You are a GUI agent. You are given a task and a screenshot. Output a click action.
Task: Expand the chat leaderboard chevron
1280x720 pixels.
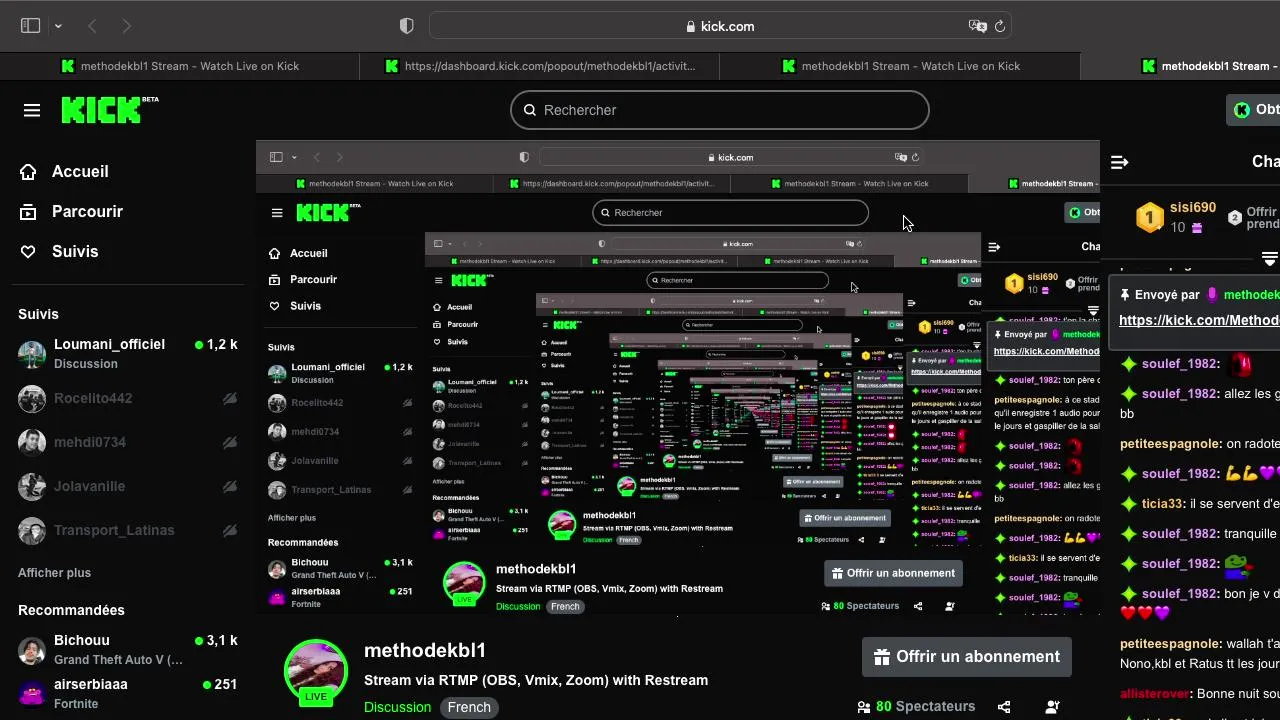tap(1270, 259)
